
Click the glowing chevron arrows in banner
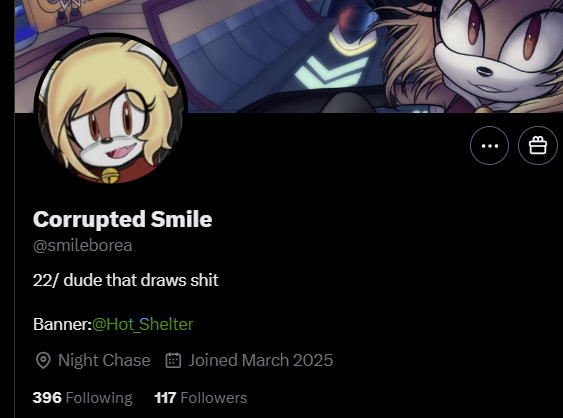[331, 71]
